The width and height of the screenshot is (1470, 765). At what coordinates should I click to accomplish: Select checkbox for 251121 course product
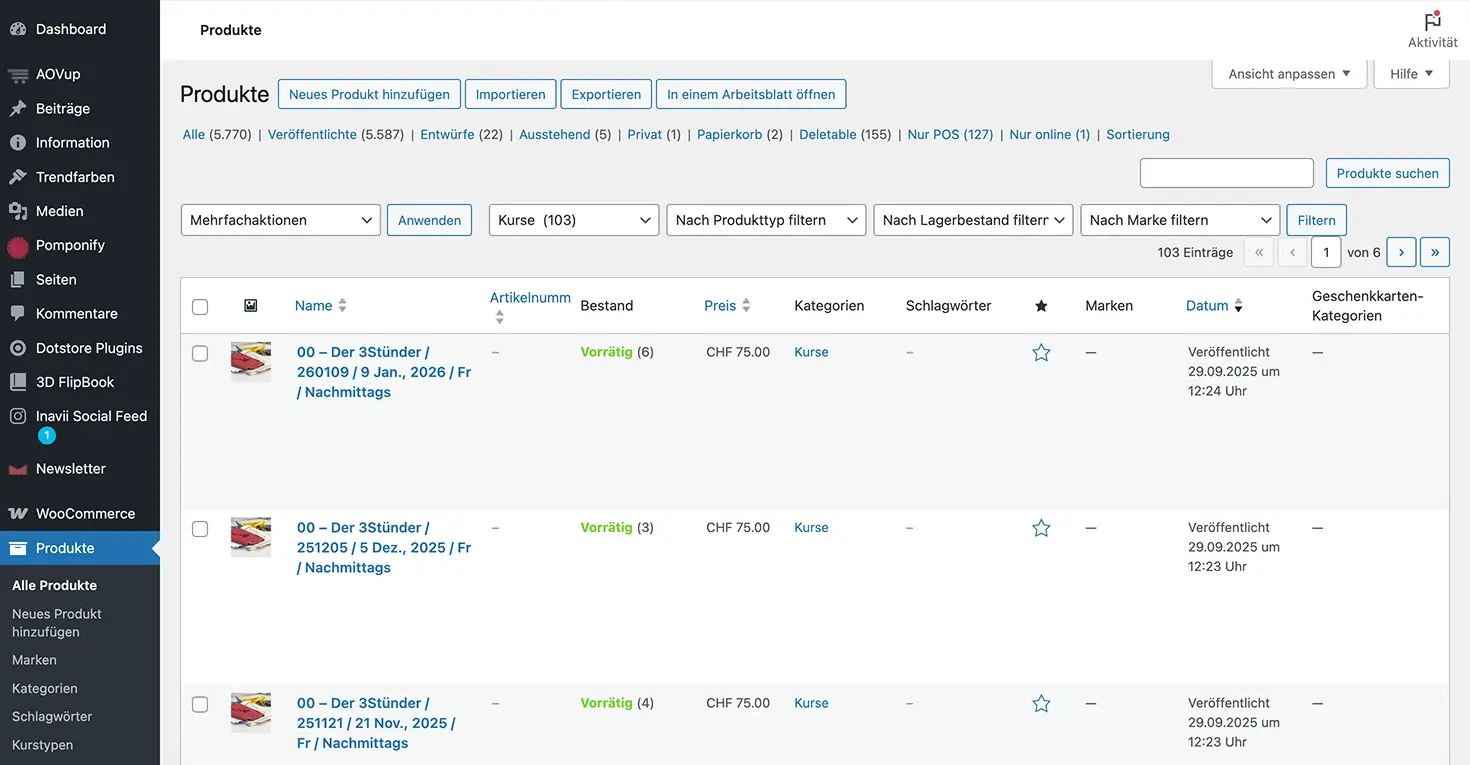(200, 705)
